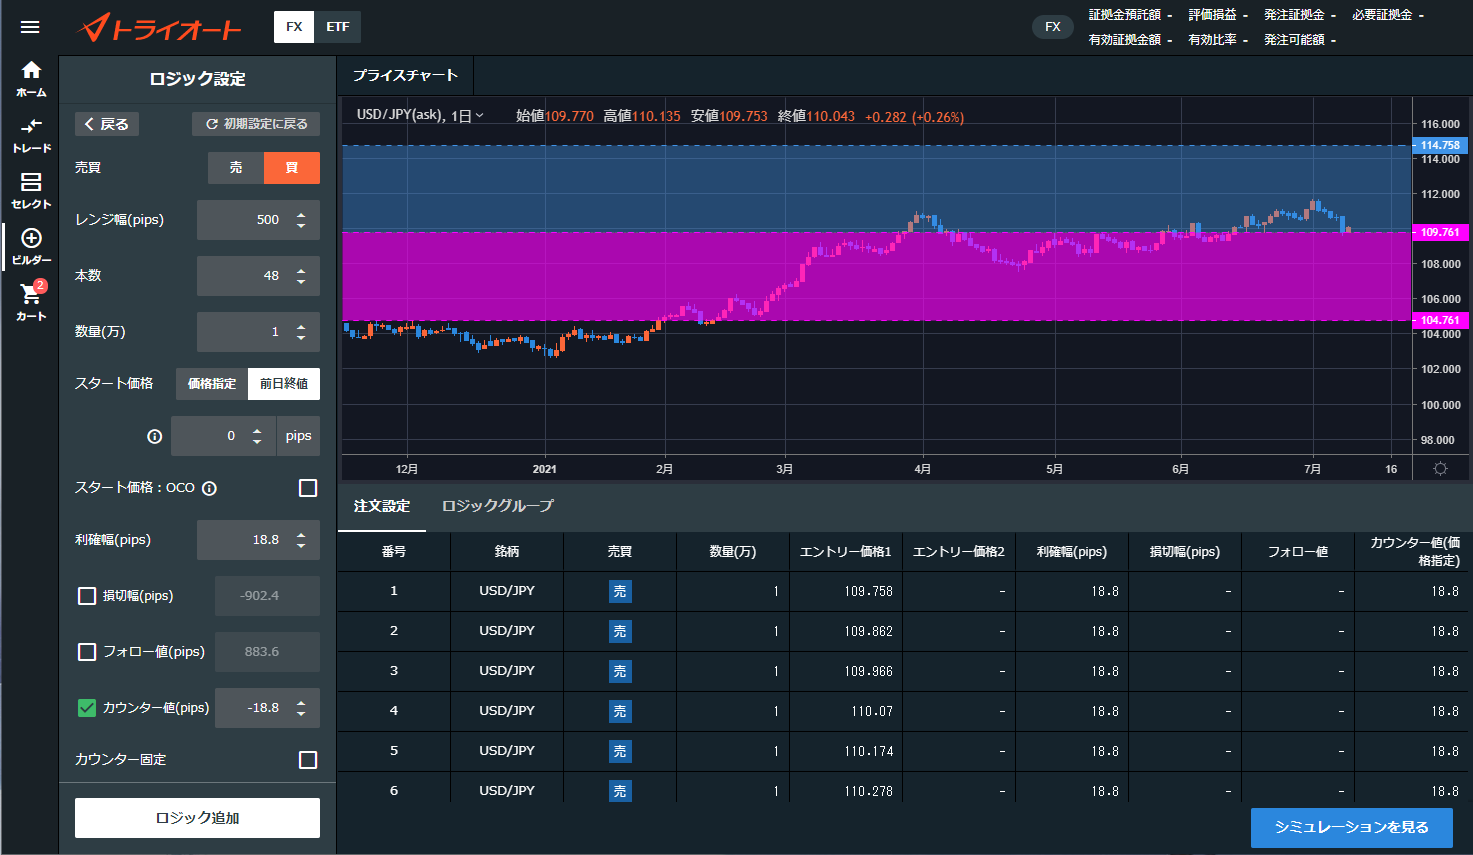Click the 番号 column header
Viewport: 1473px width, 855px height.
[x=394, y=552]
